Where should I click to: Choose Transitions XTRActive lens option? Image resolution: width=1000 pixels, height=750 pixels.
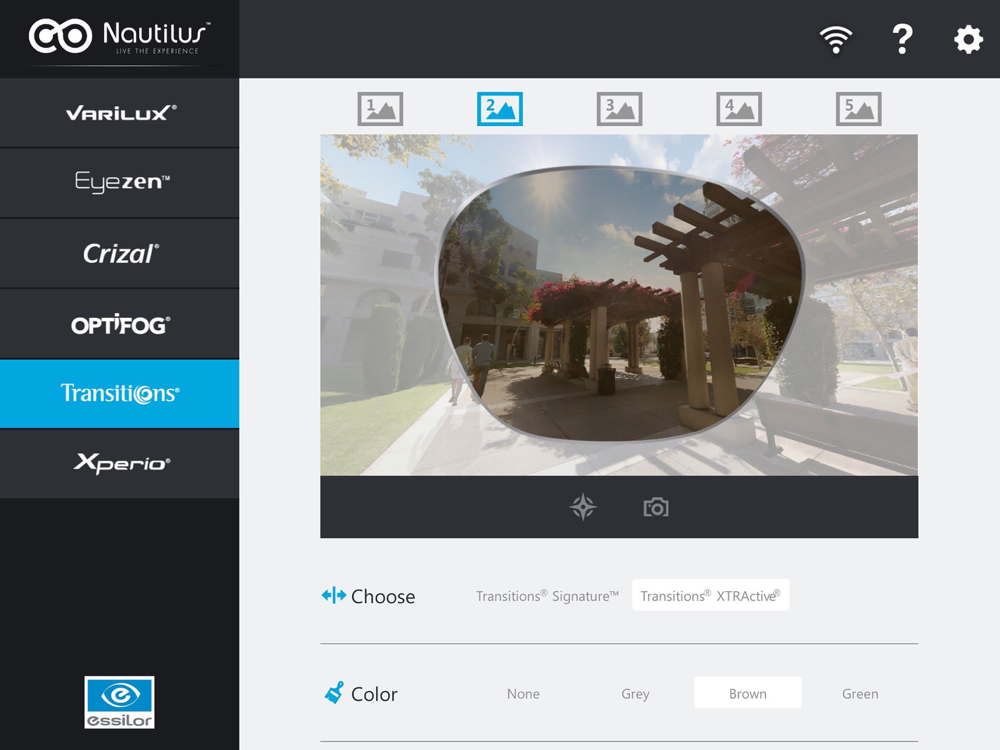click(710, 595)
